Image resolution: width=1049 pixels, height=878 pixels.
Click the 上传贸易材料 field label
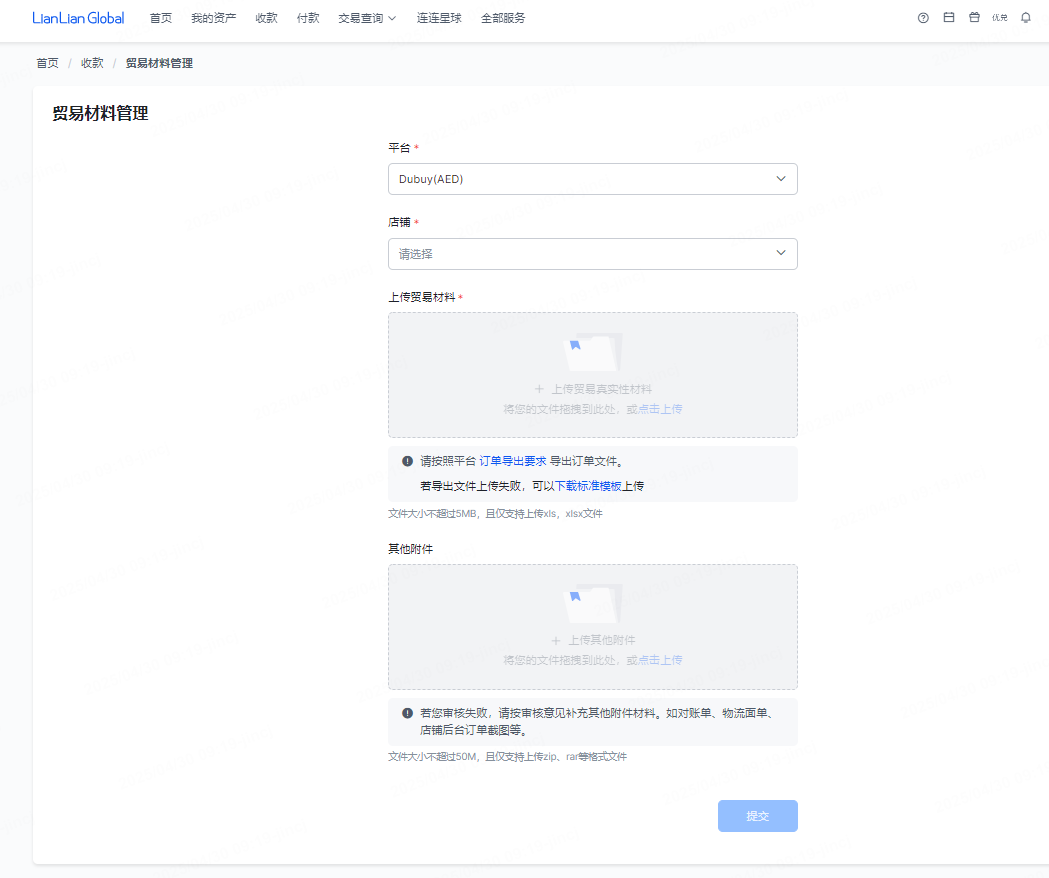pyautogui.click(x=421, y=297)
